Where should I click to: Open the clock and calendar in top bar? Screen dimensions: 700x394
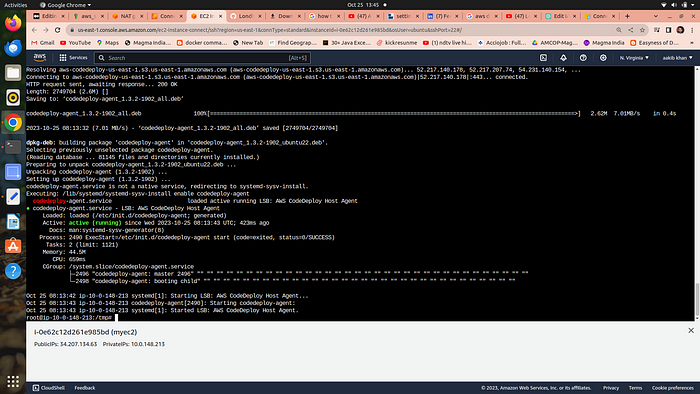pyautogui.click(x=363, y=5)
